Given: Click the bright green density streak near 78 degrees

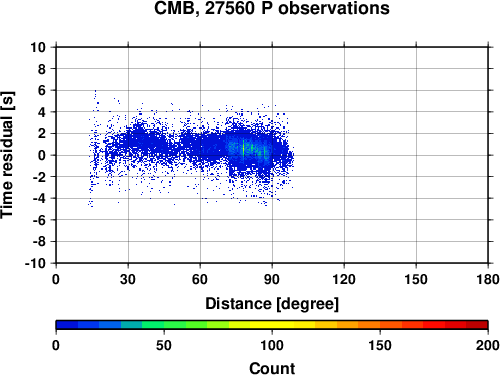Looking at the screenshot, I should (244, 148).
